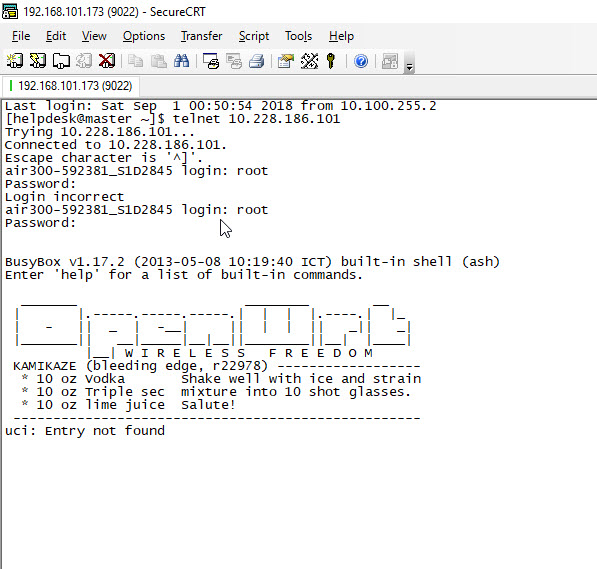Click the Quick Connect lightning icon
The height and width of the screenshot is (569, 597).
pos(38,61)
